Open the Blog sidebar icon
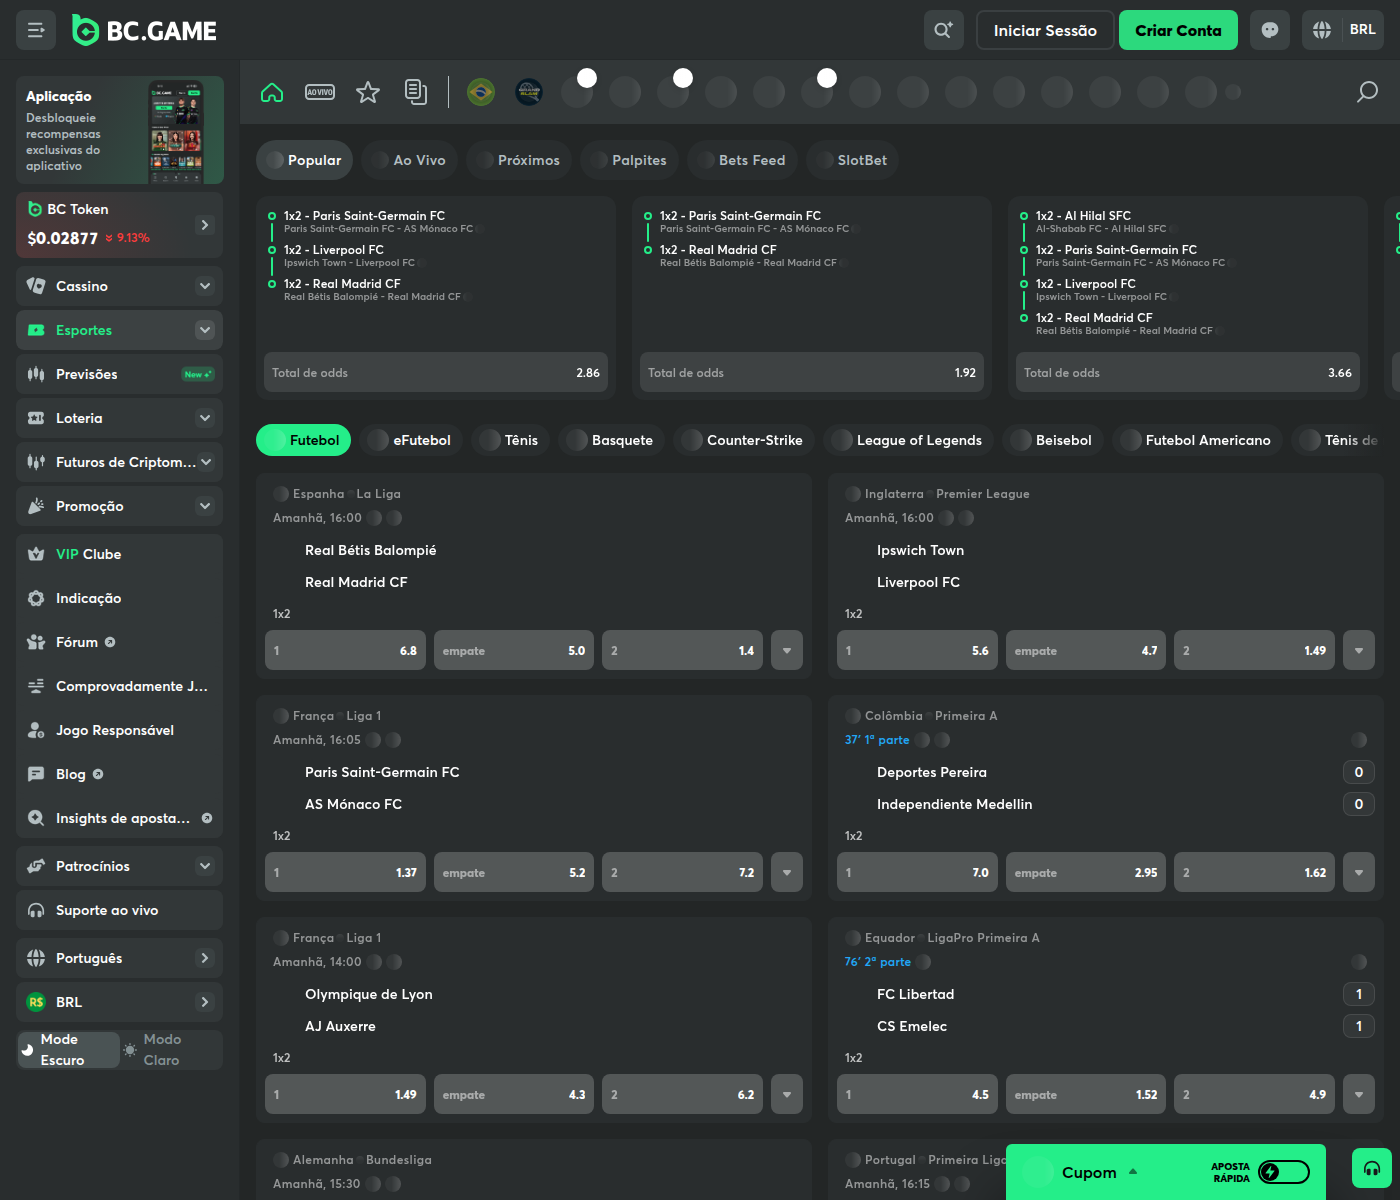The width and height of the screenshot is (1400, 1200). click(x=36, y=774)
